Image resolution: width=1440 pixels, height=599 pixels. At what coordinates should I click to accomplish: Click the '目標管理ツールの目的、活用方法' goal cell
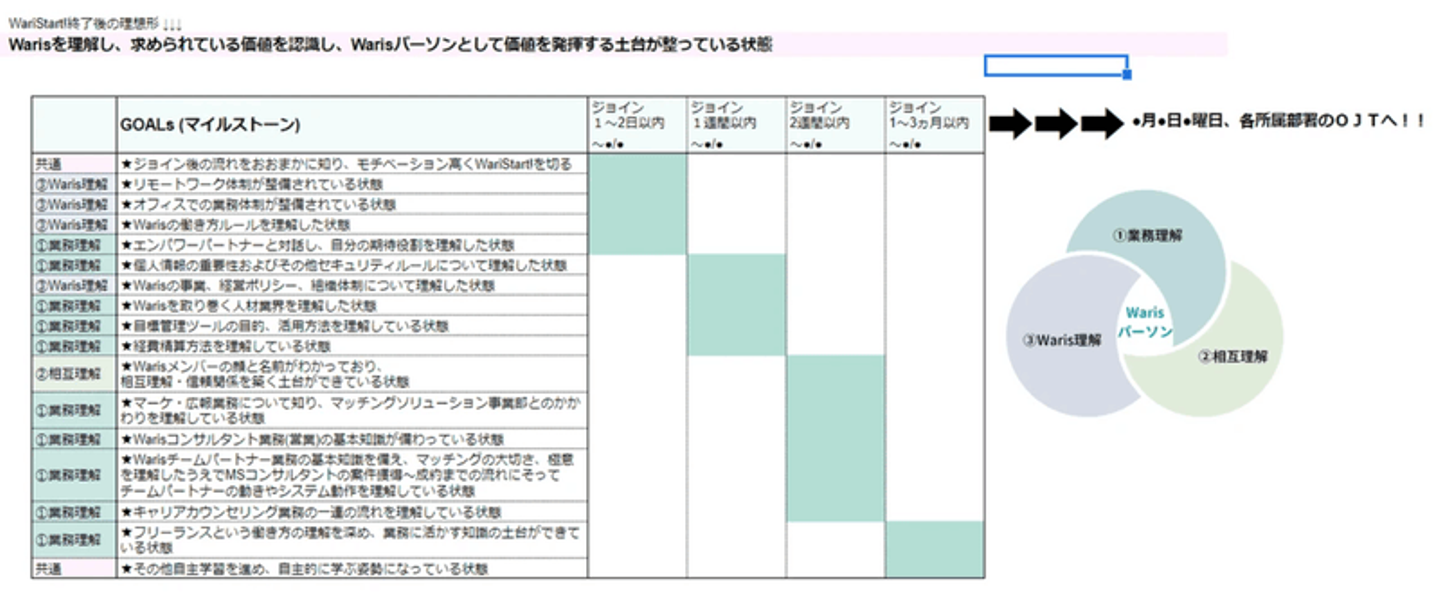tap(352, 325)
